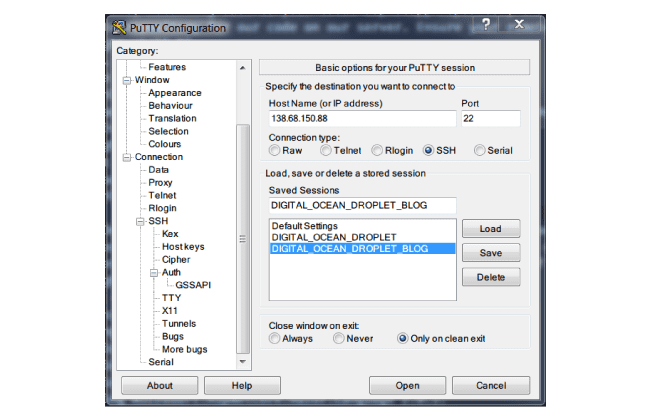Click the Cancel button

(491, 386)
